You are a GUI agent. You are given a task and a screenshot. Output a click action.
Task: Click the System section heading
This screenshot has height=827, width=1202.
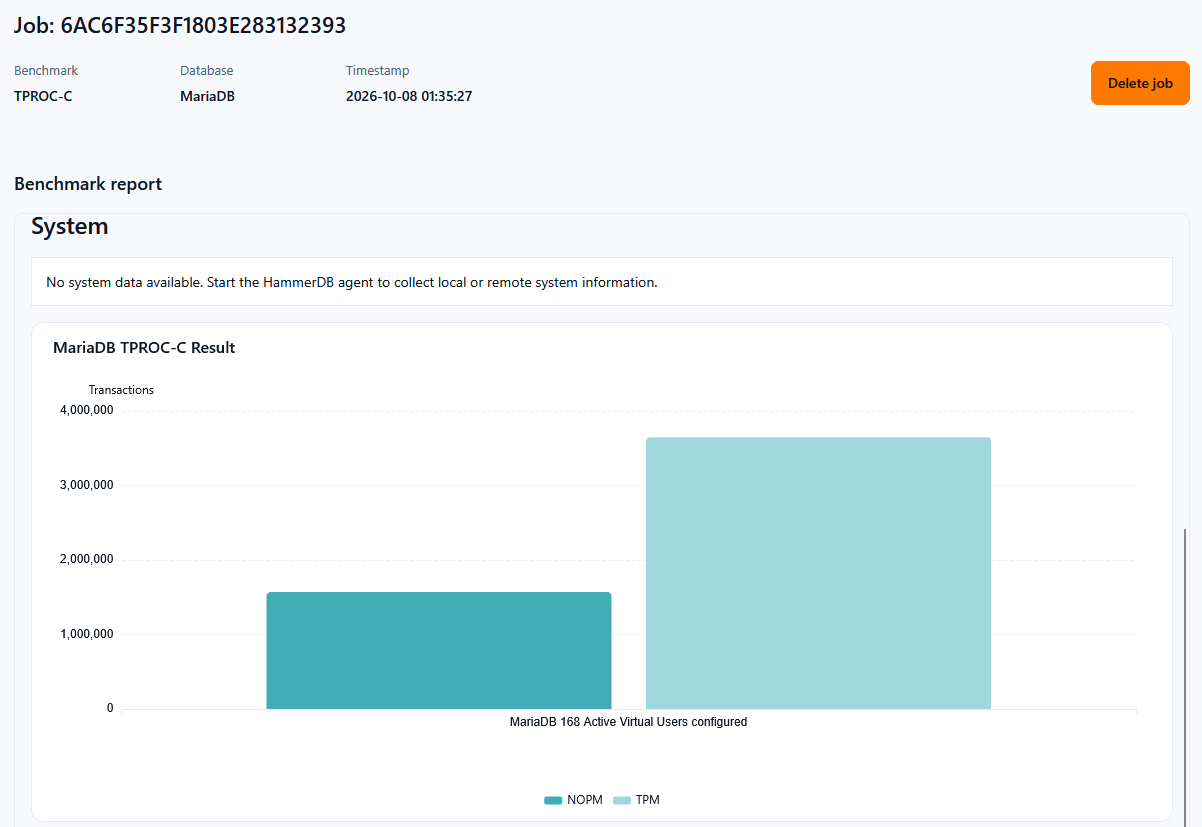(x=70, y=227)
